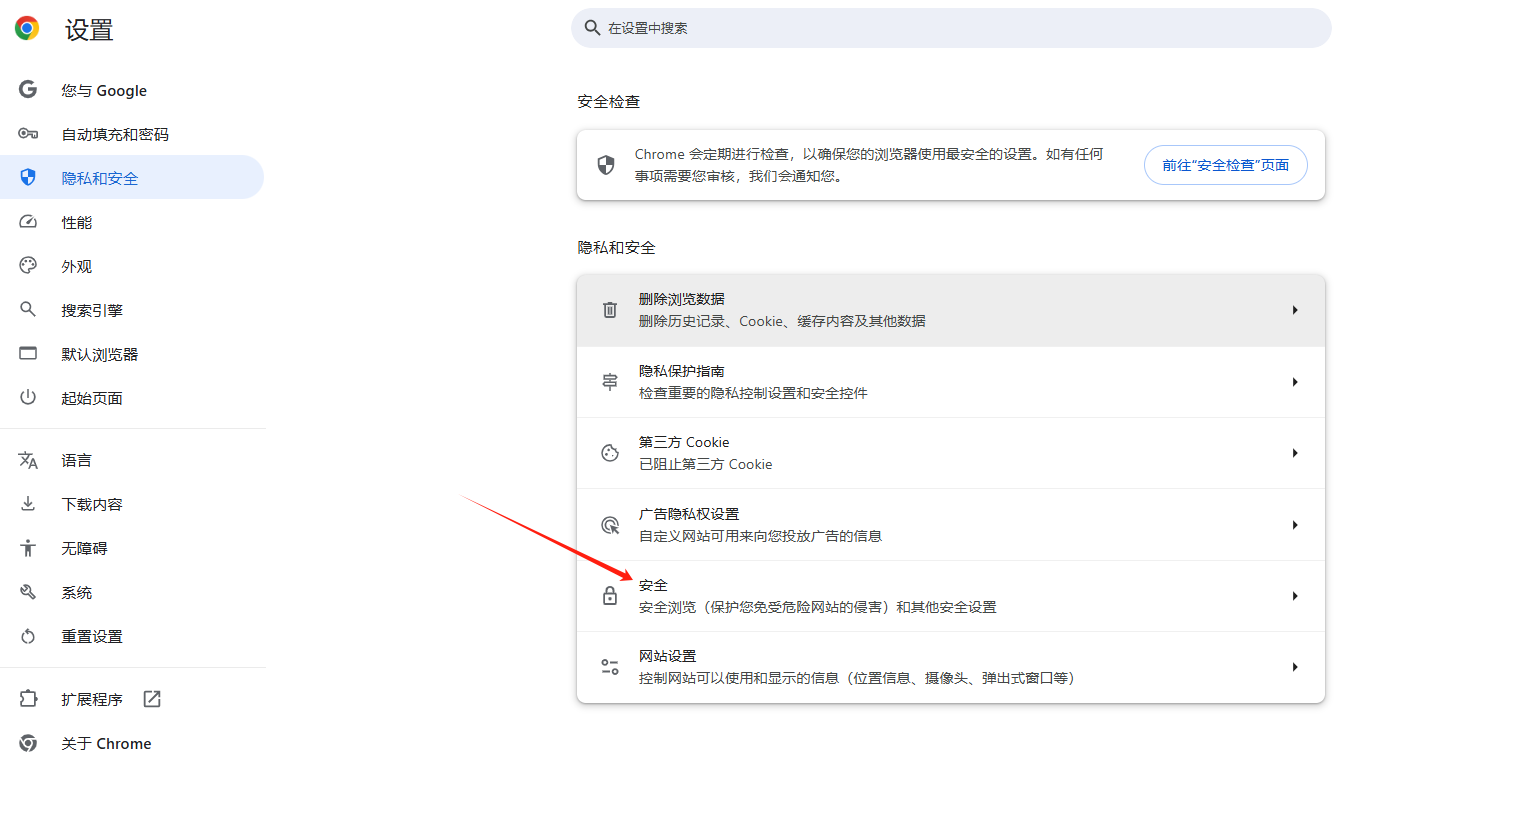Open 安全 row via its right arrow
Image resolution: width=1515 pixels, height=821 pixels.
1295,596
